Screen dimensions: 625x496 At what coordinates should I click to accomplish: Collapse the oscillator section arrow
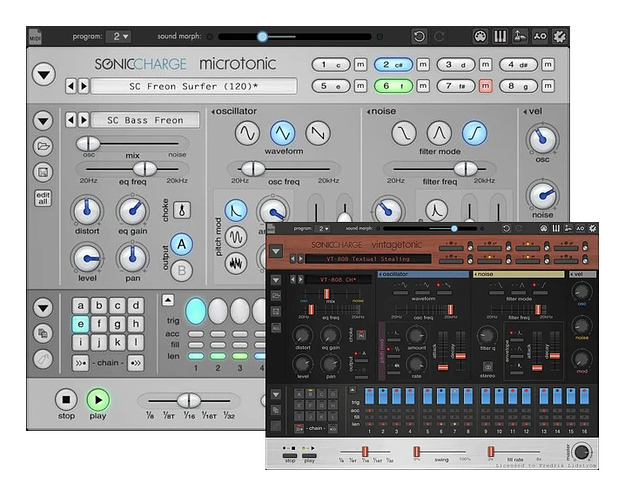click(x=213, y=112)
